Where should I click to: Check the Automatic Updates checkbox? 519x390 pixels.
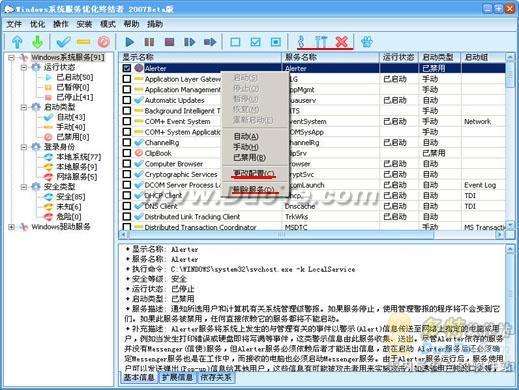pyautogui.click(x=127, y=100)
